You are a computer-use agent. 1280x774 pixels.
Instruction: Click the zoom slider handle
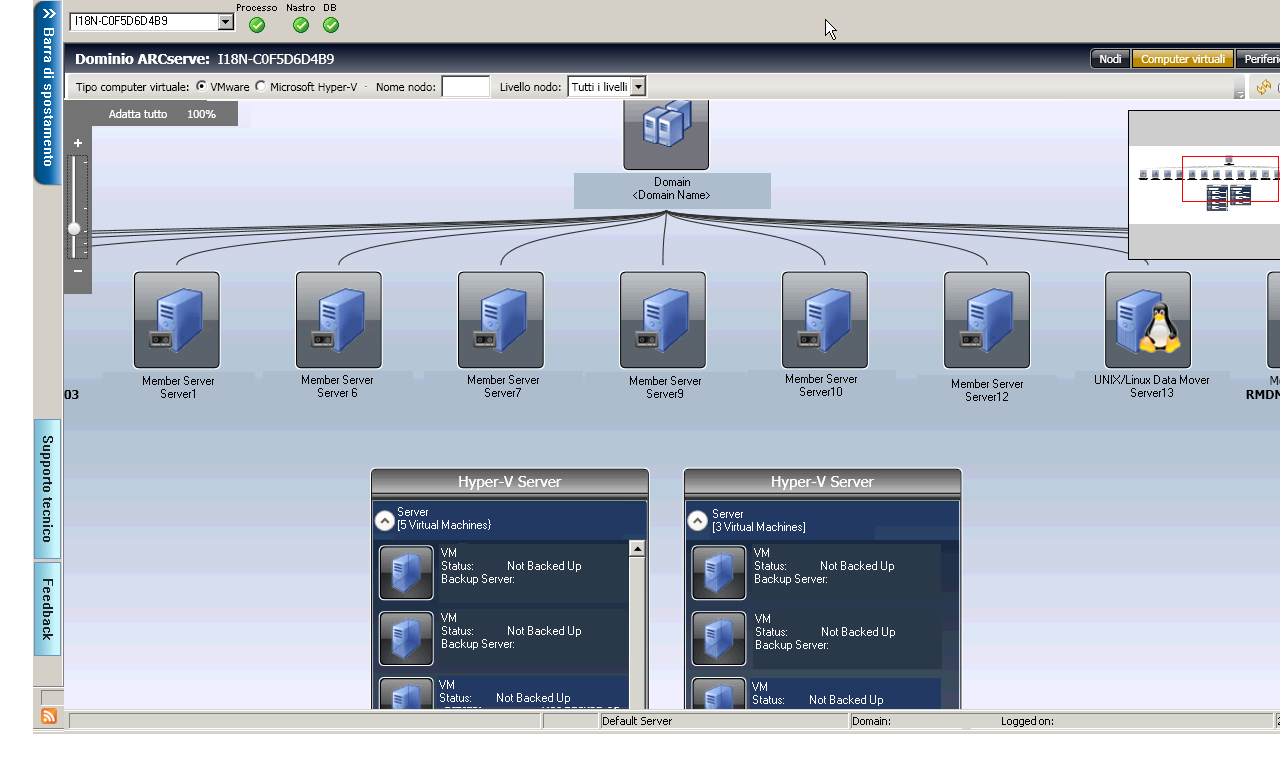74,229
